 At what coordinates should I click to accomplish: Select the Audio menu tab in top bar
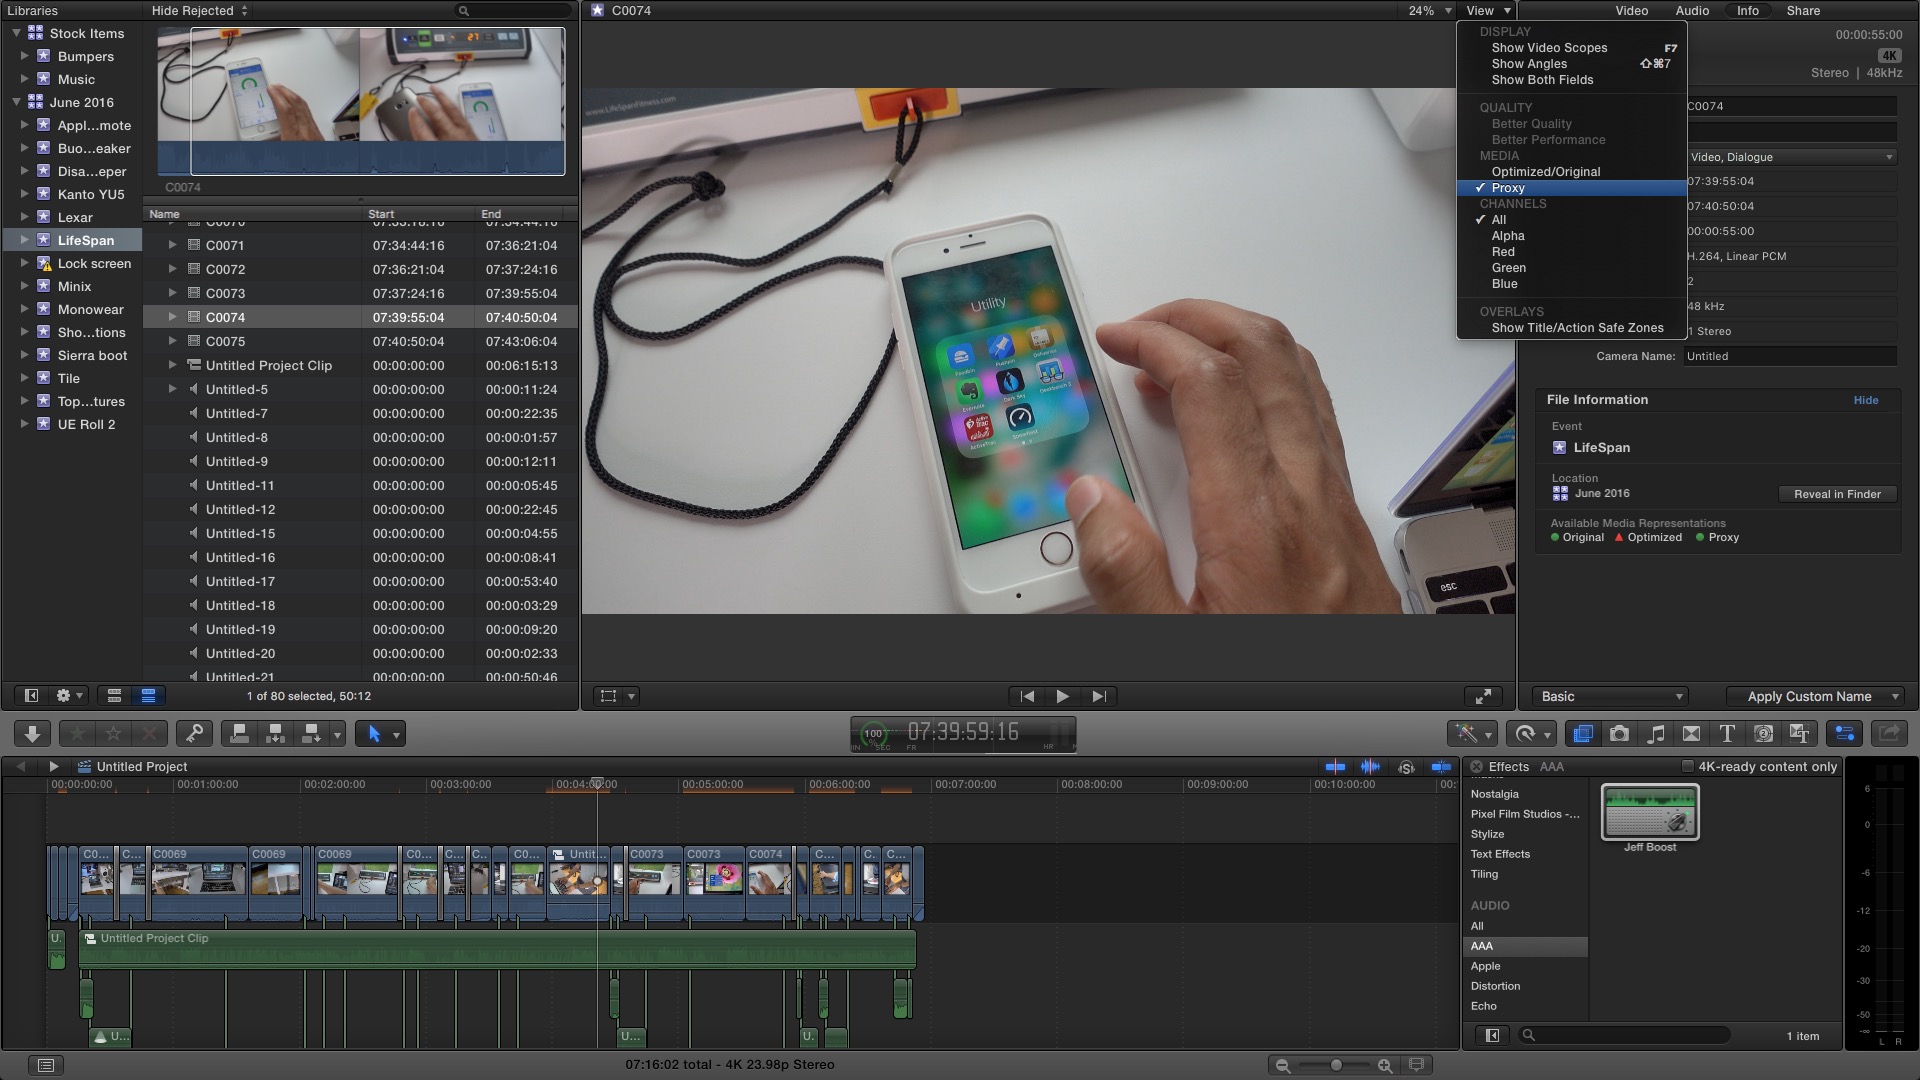1692,11
